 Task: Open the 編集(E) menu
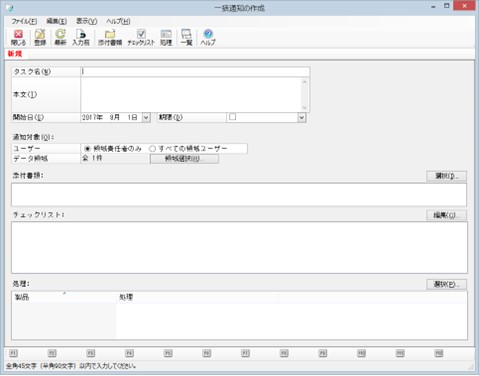coord(56,21)
